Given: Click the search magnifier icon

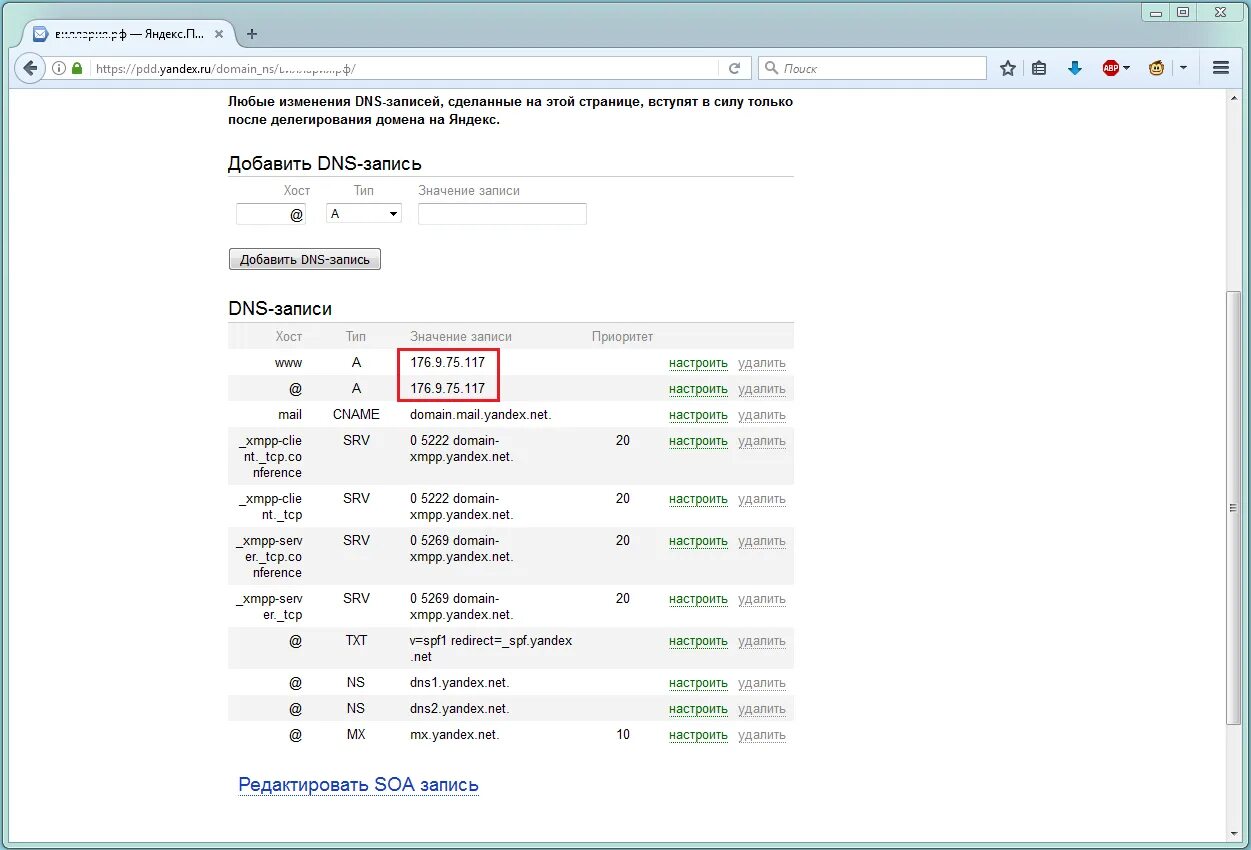Looking at the screenshot, I should point(771,68).
